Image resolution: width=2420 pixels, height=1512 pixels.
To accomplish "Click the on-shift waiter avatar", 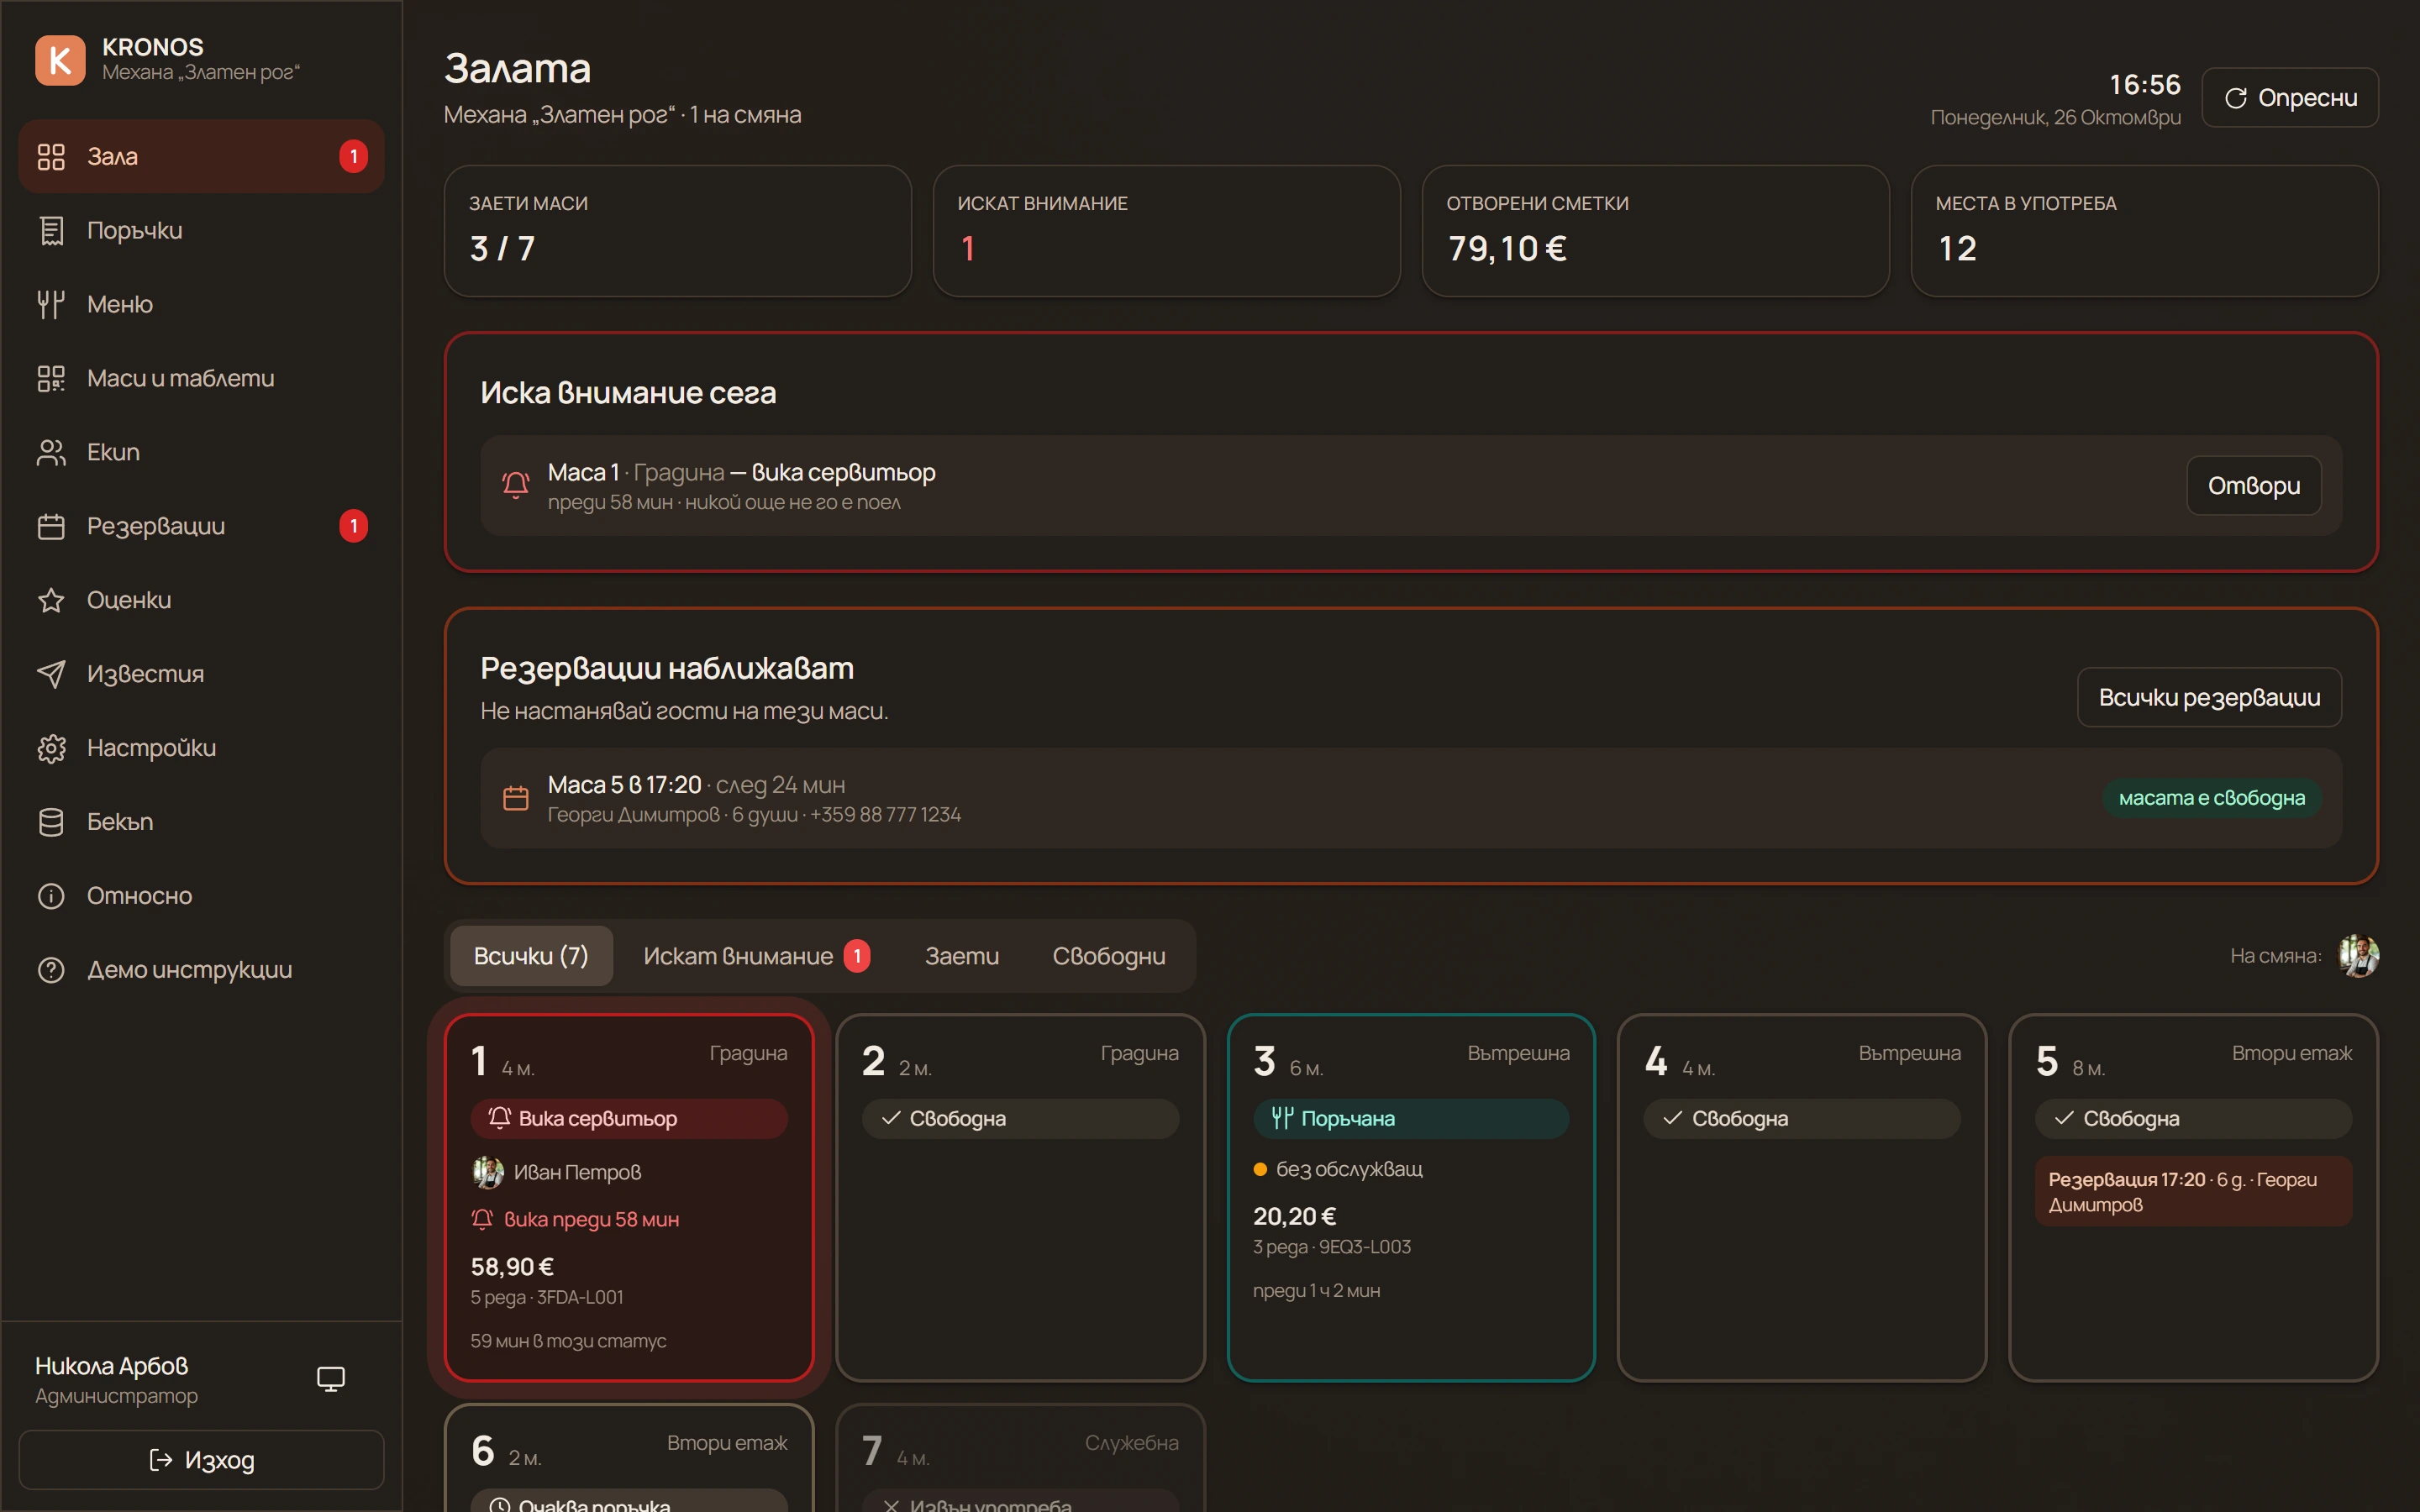I will click(2358, 956).
